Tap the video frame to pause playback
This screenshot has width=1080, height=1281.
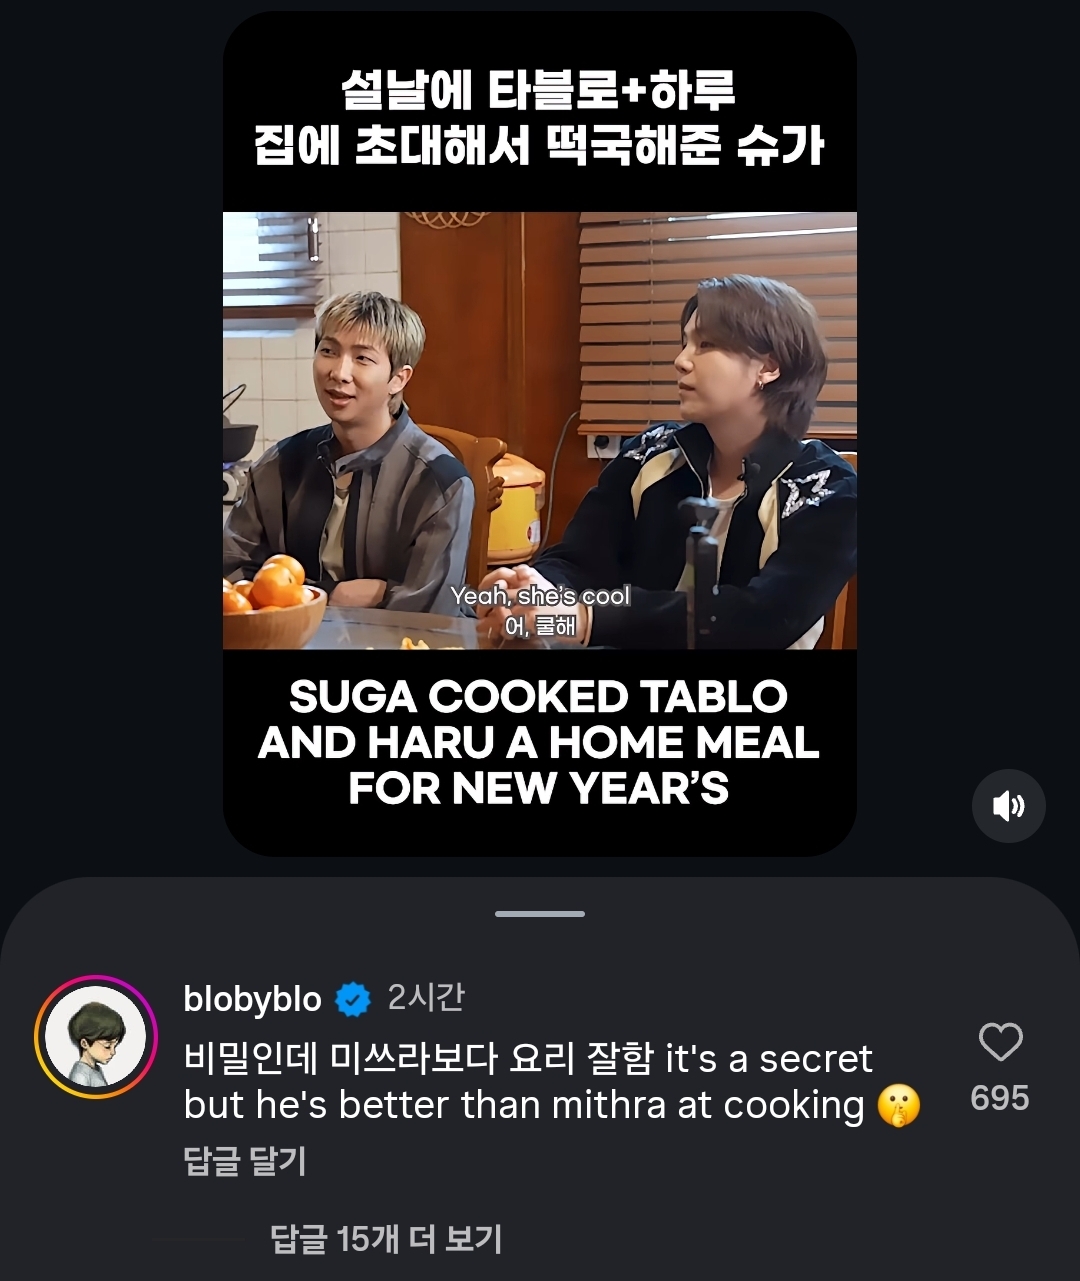tap(540, 430)
